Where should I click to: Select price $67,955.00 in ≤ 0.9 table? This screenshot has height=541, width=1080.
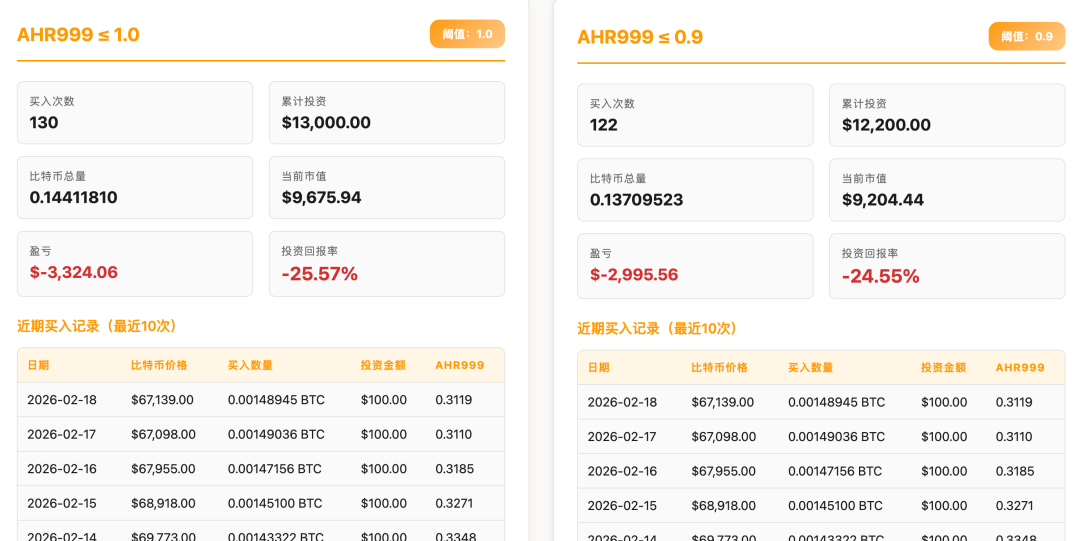(x=723, y=471)
